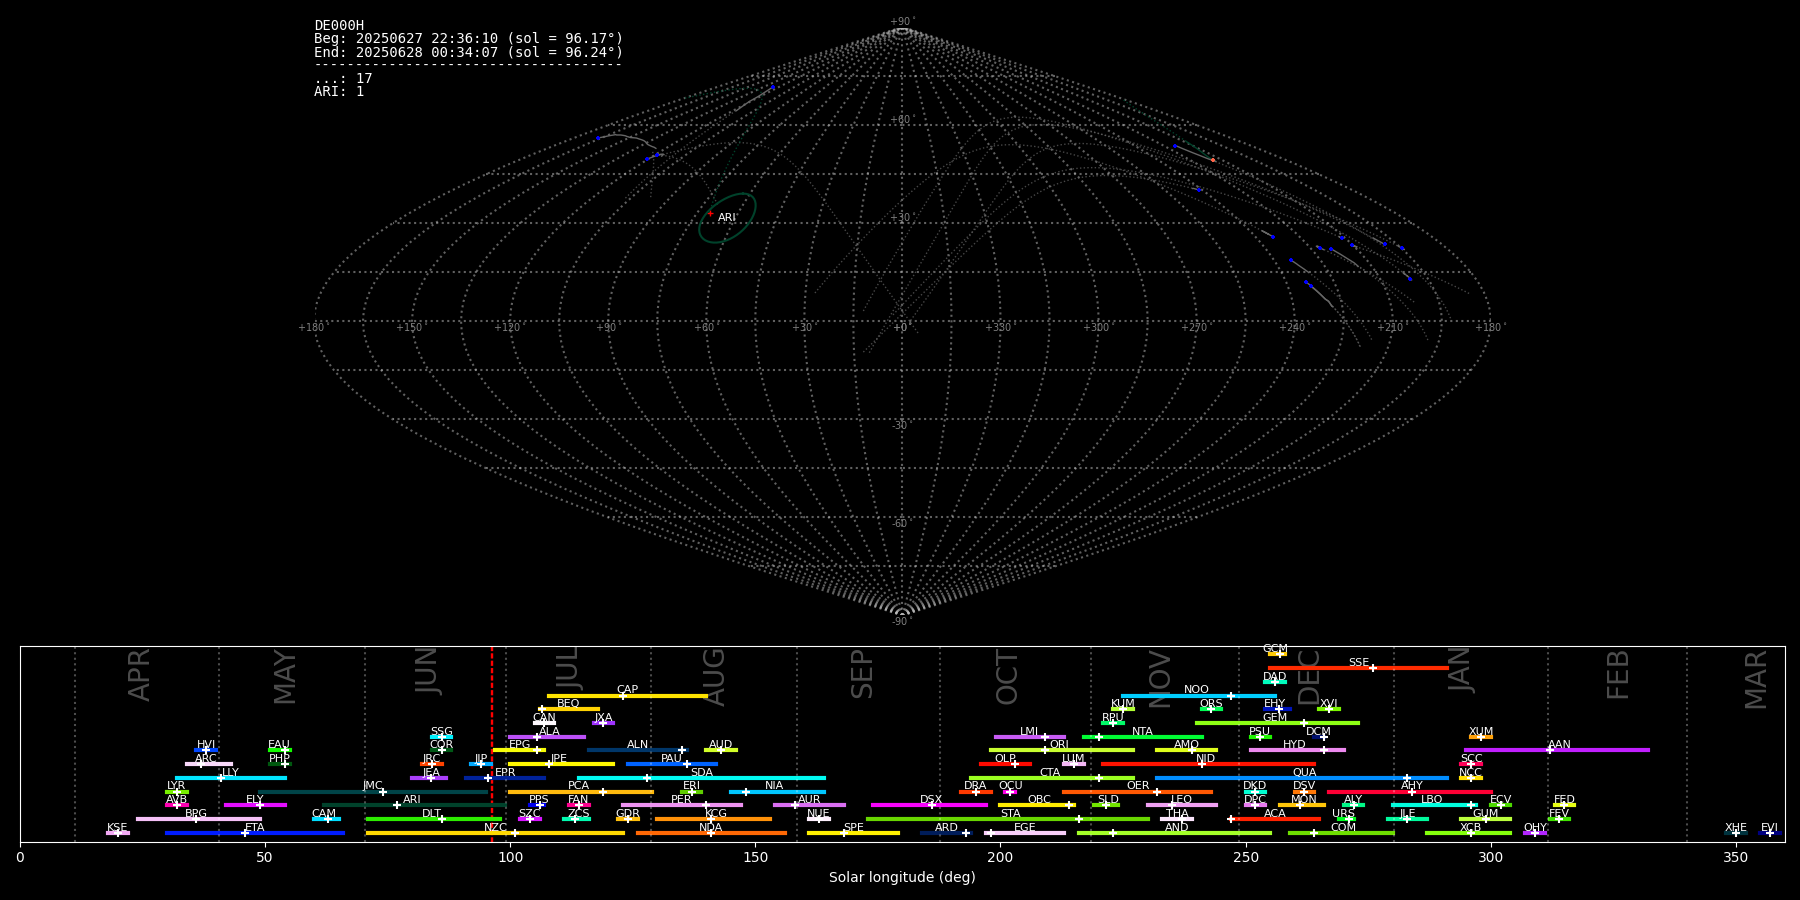Click the MAR month label
This screenshot has width=1800, height=900.
point(1756,680)
